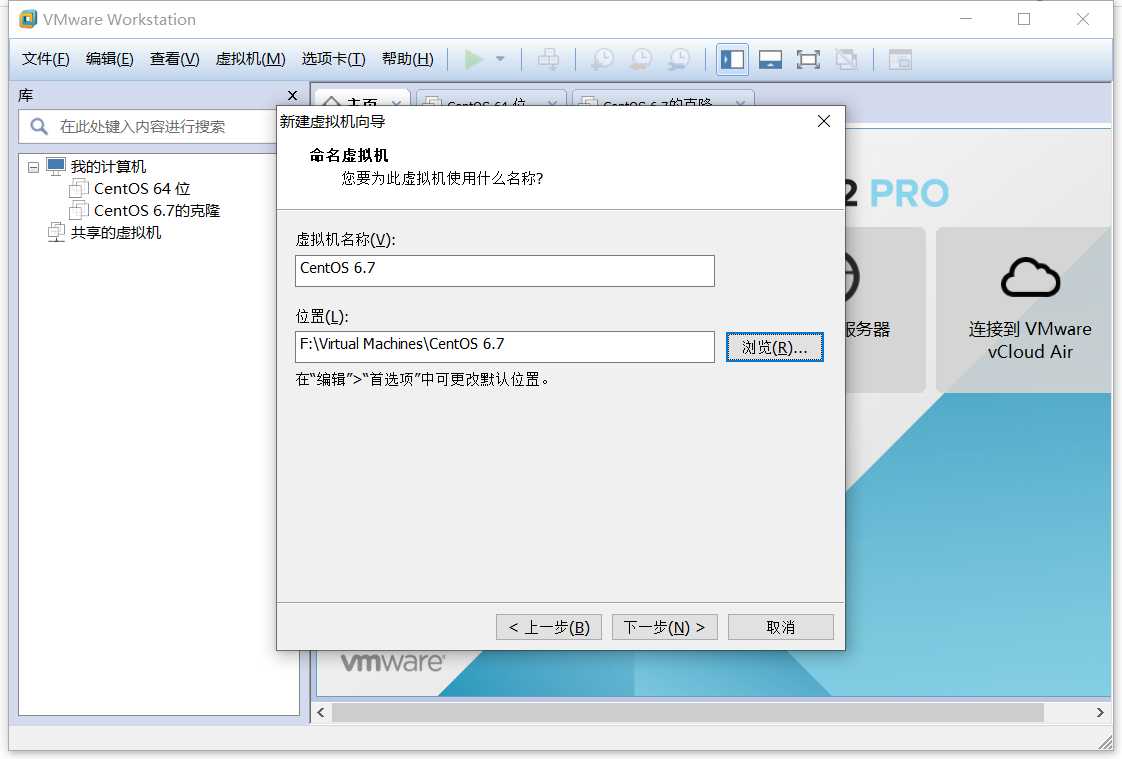The image size is (1122, 759).
Task: Click the 您要为此虚拟机使用什么名称? text
Action: (x=442, y=178)
